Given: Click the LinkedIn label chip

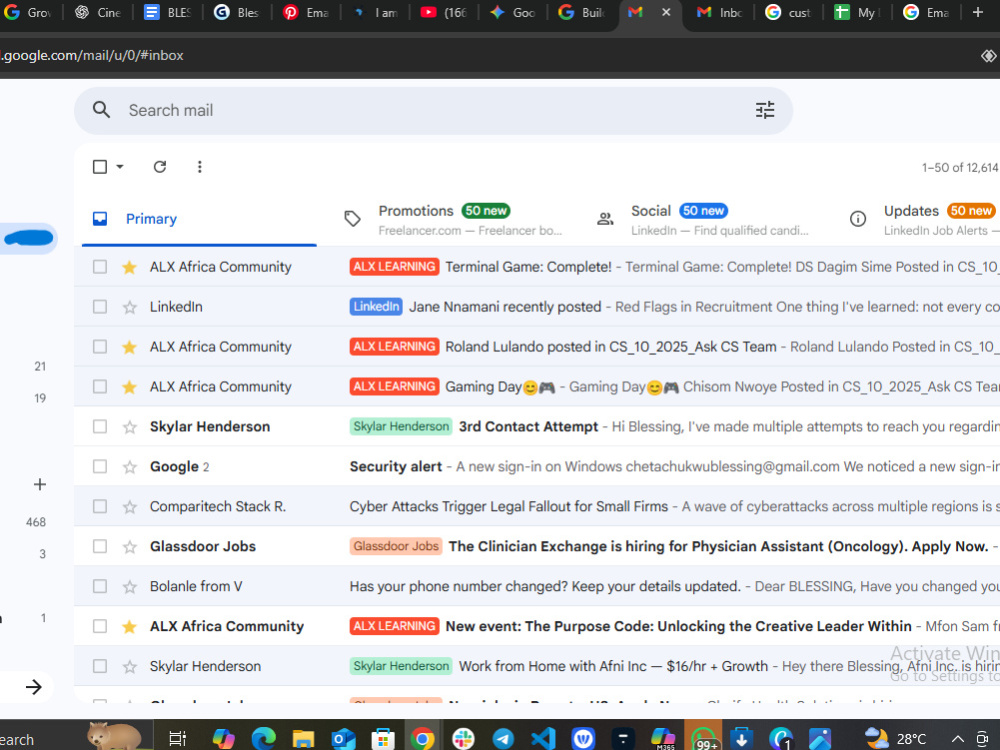Looking at the screenshot, I should [376, 307].
